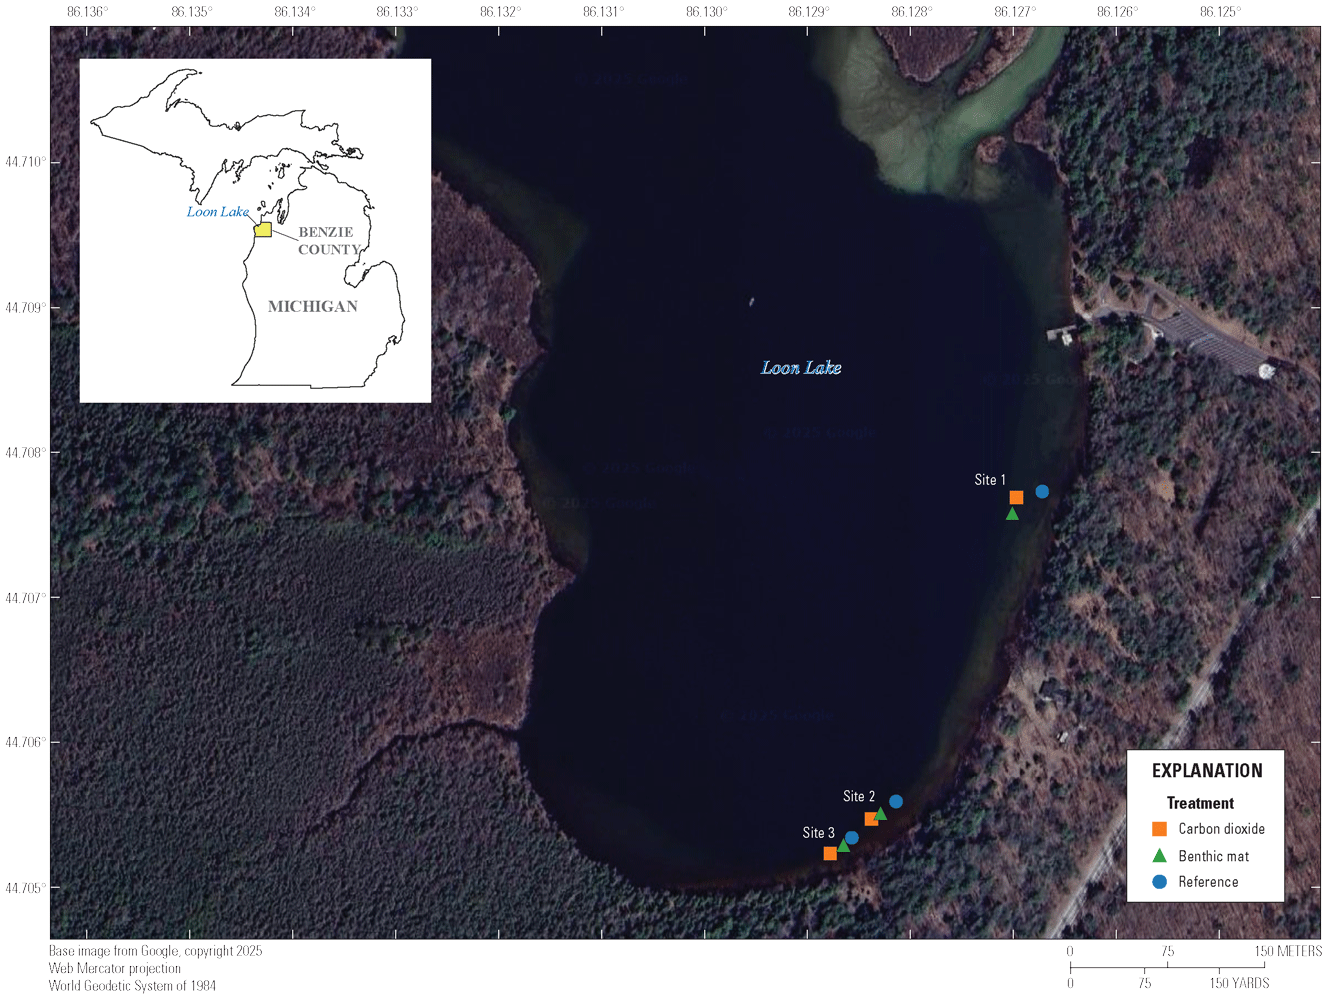Click 'World Geodetic System of 1984' note

pos(132,985)
